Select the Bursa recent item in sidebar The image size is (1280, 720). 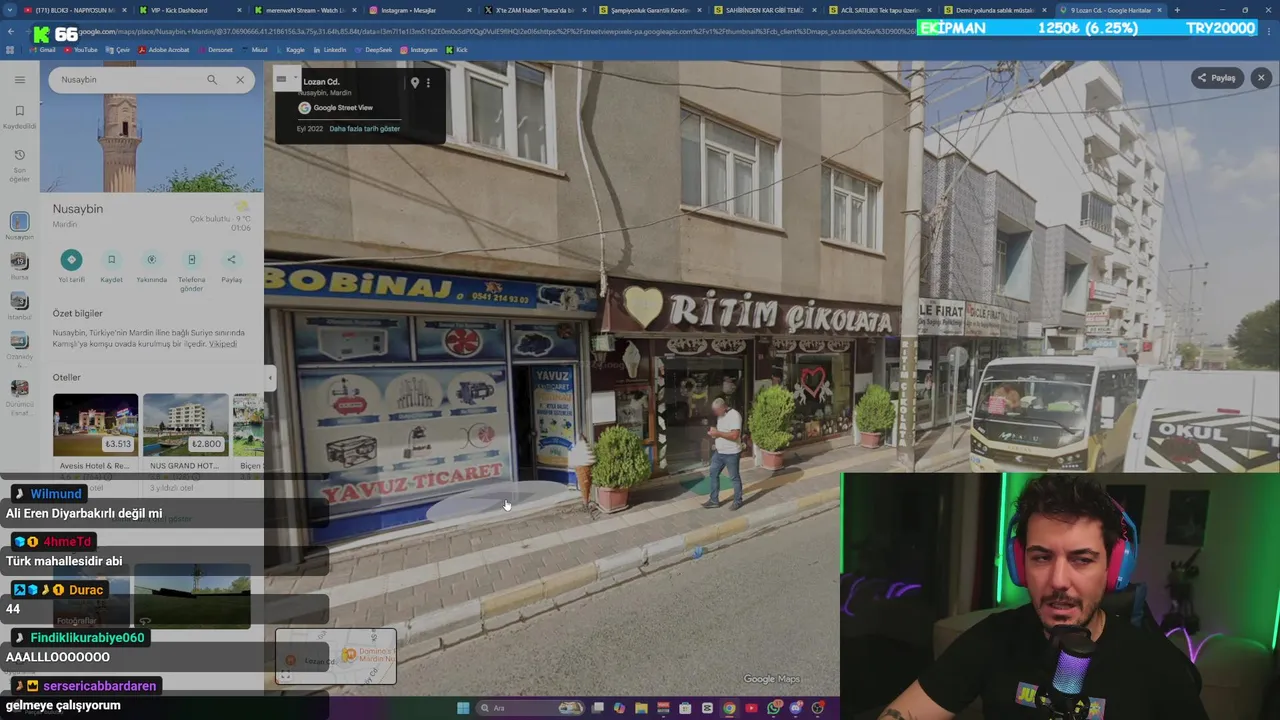pos(19,265)
